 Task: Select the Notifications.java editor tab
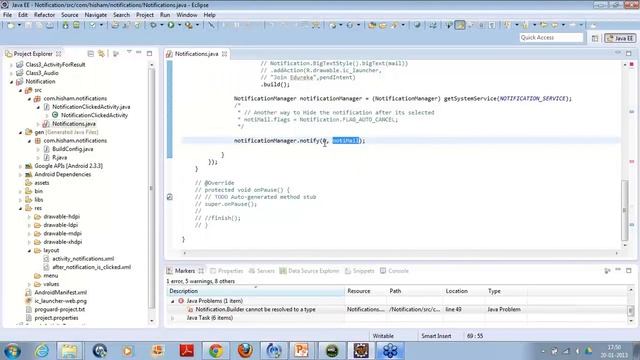point(196,54)
